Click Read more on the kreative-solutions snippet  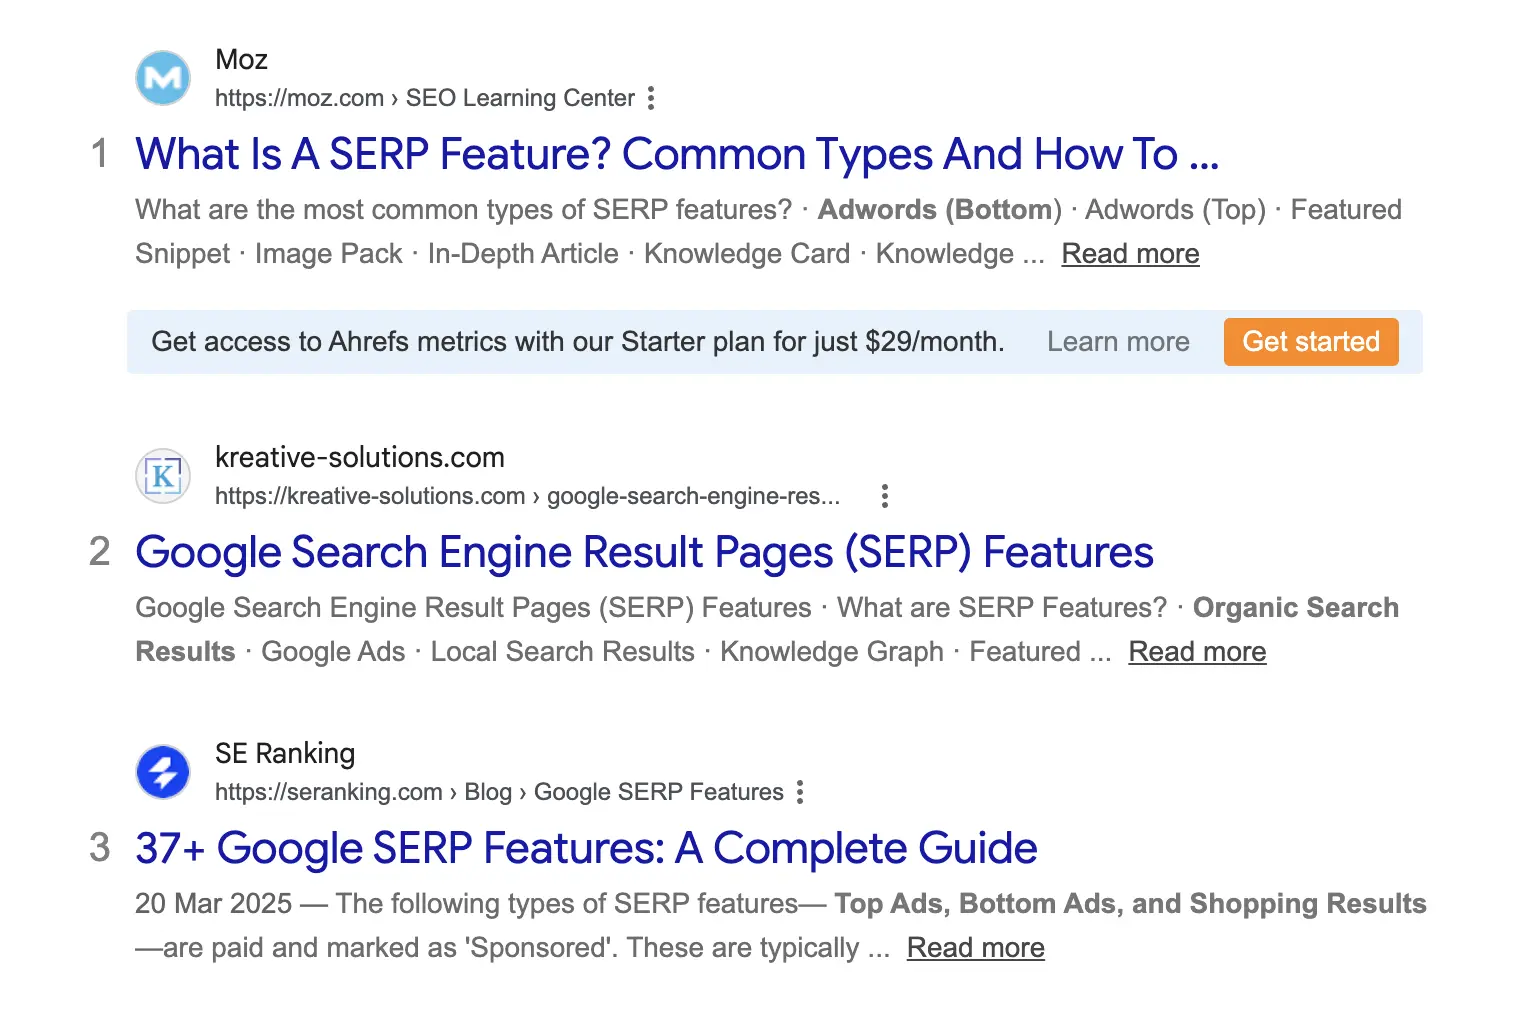tap(1197, 652)
